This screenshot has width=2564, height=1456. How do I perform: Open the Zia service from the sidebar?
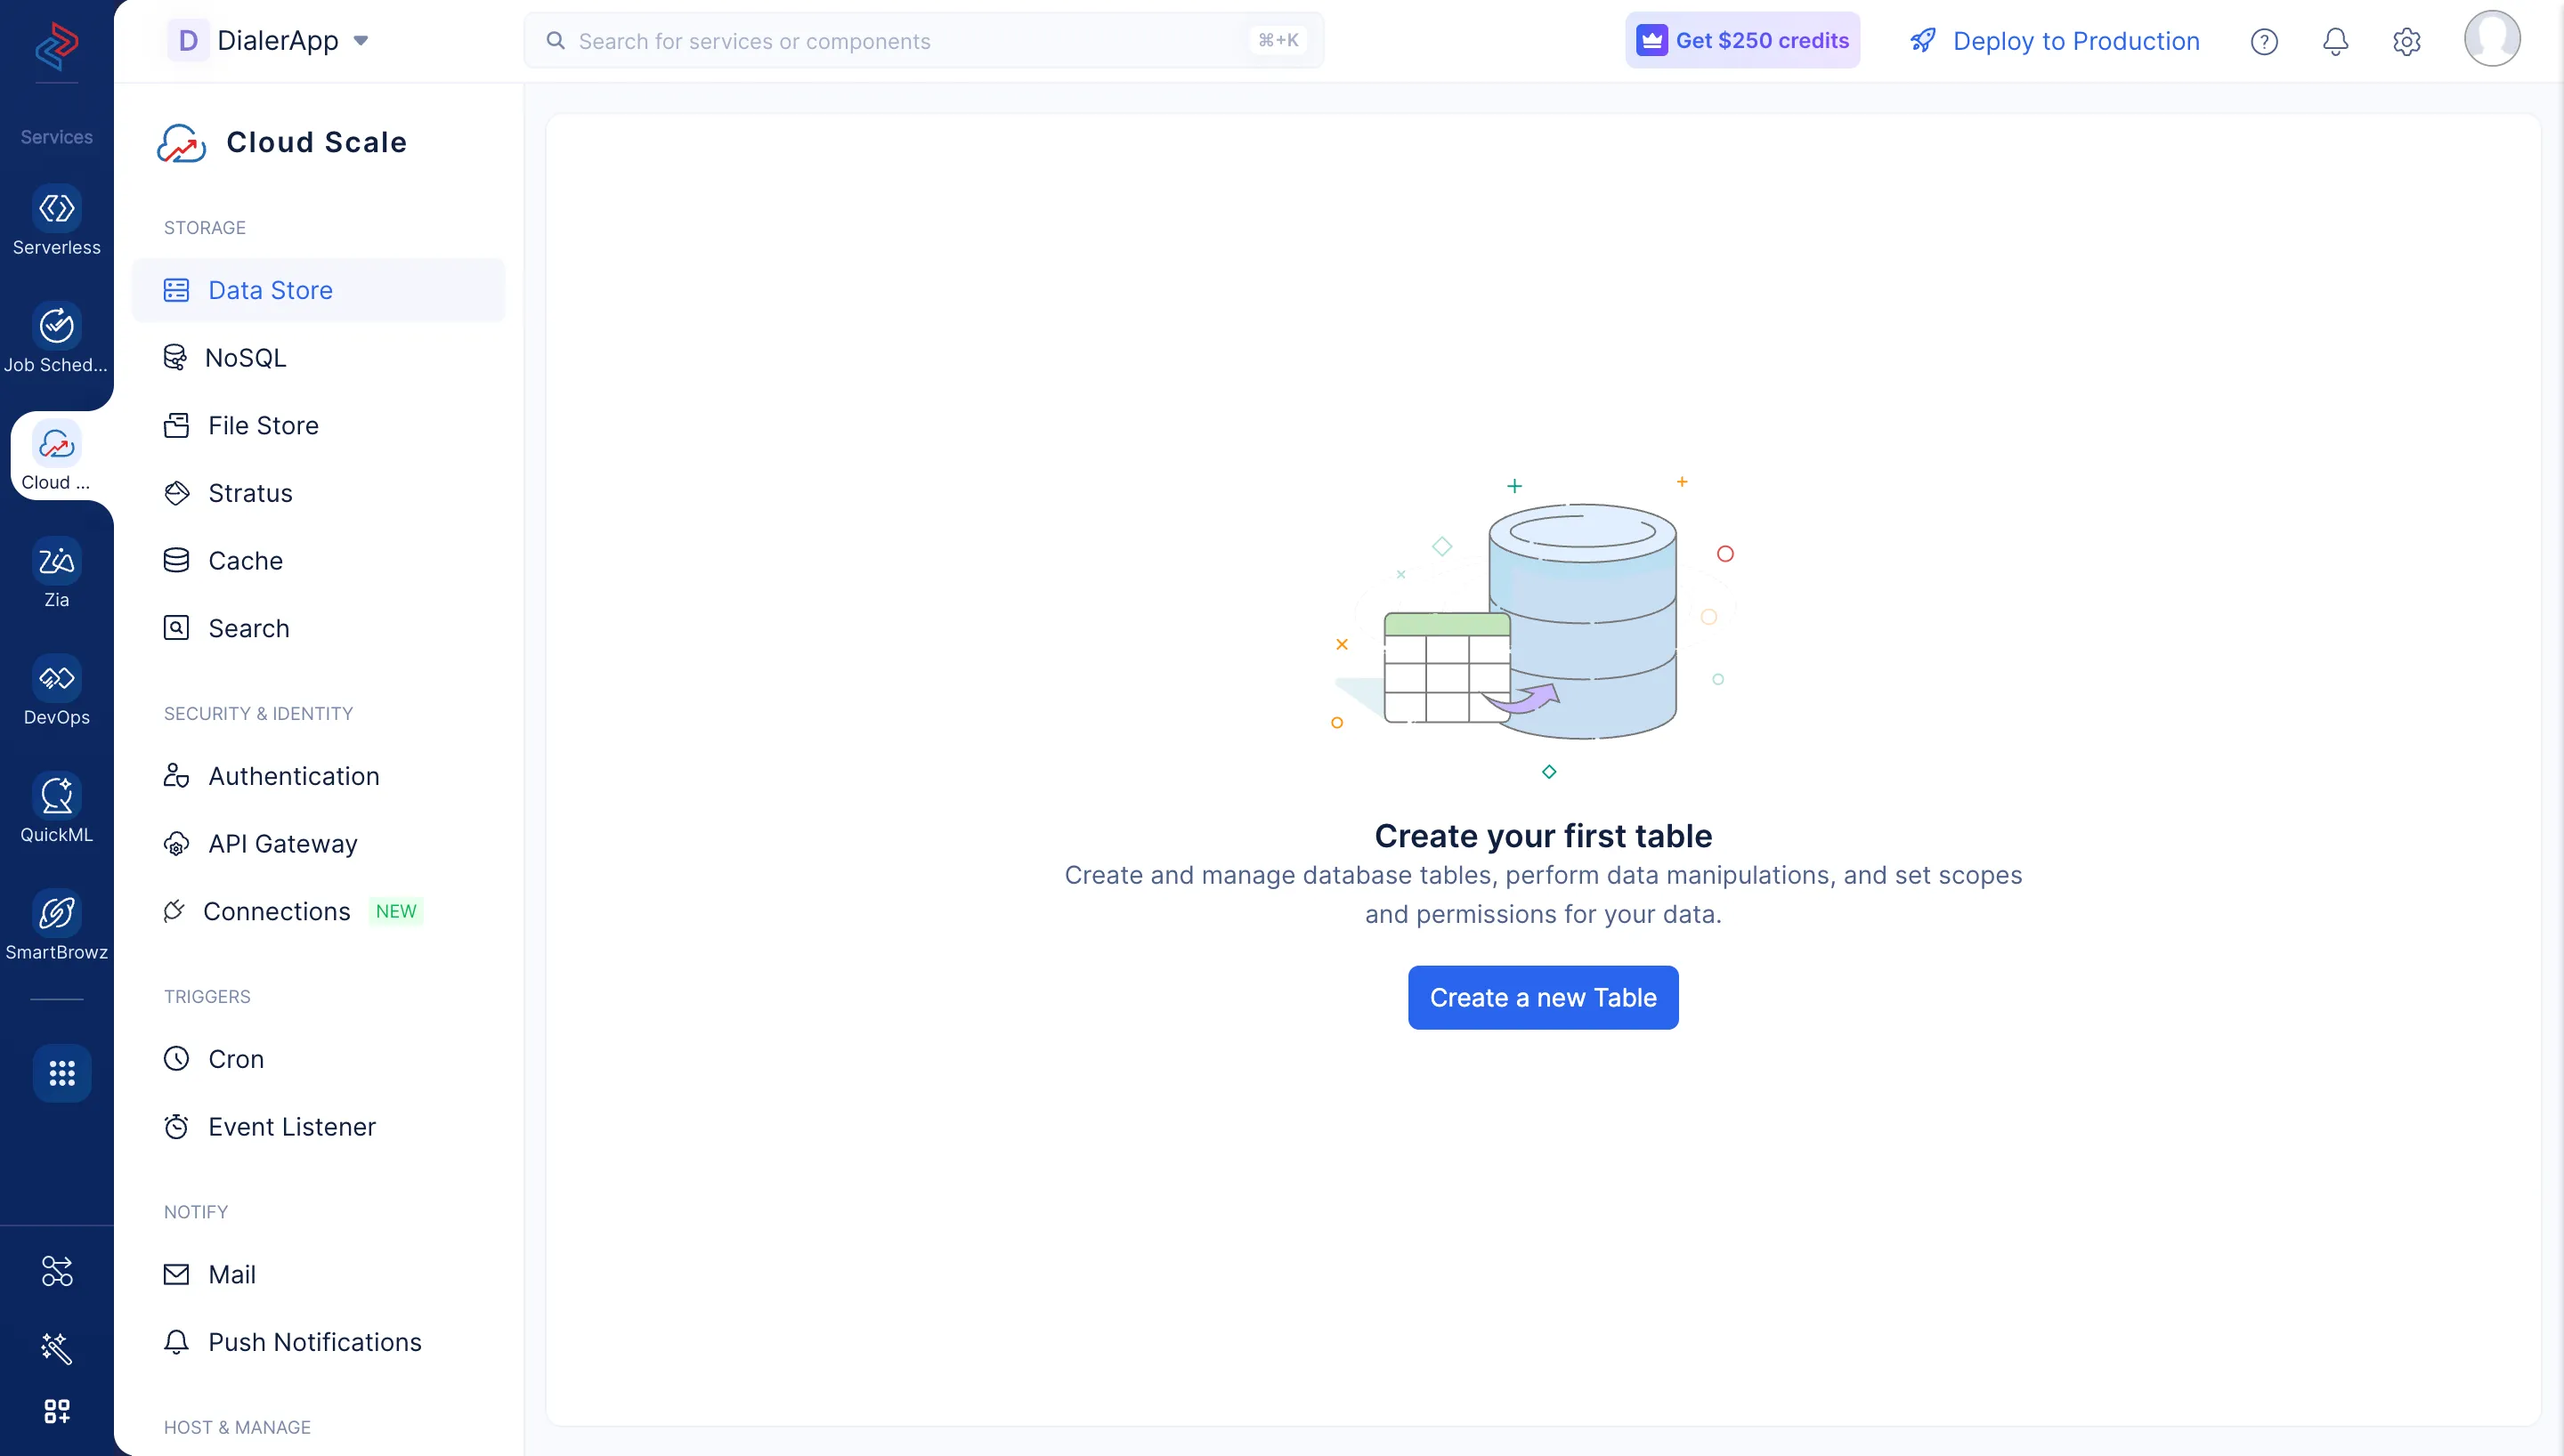56,572
